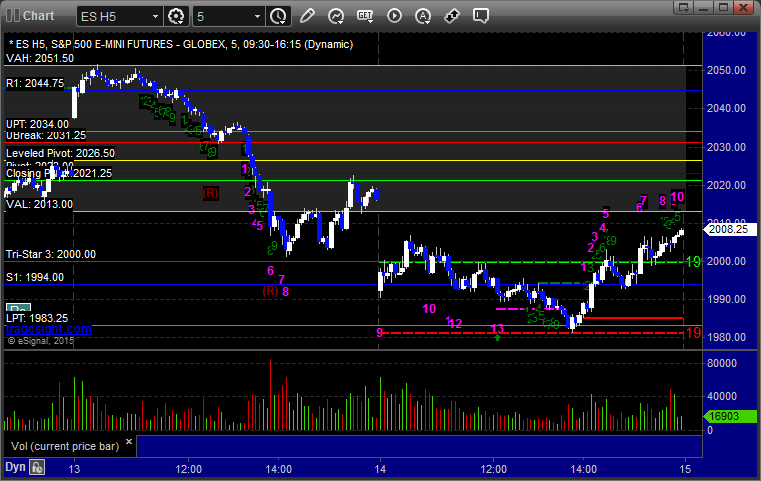Image resolution: width=761 pixels, height=481 pixels.
Task: Click the bar replay play button
Action: pyautogui.click(x=394, y=16)
